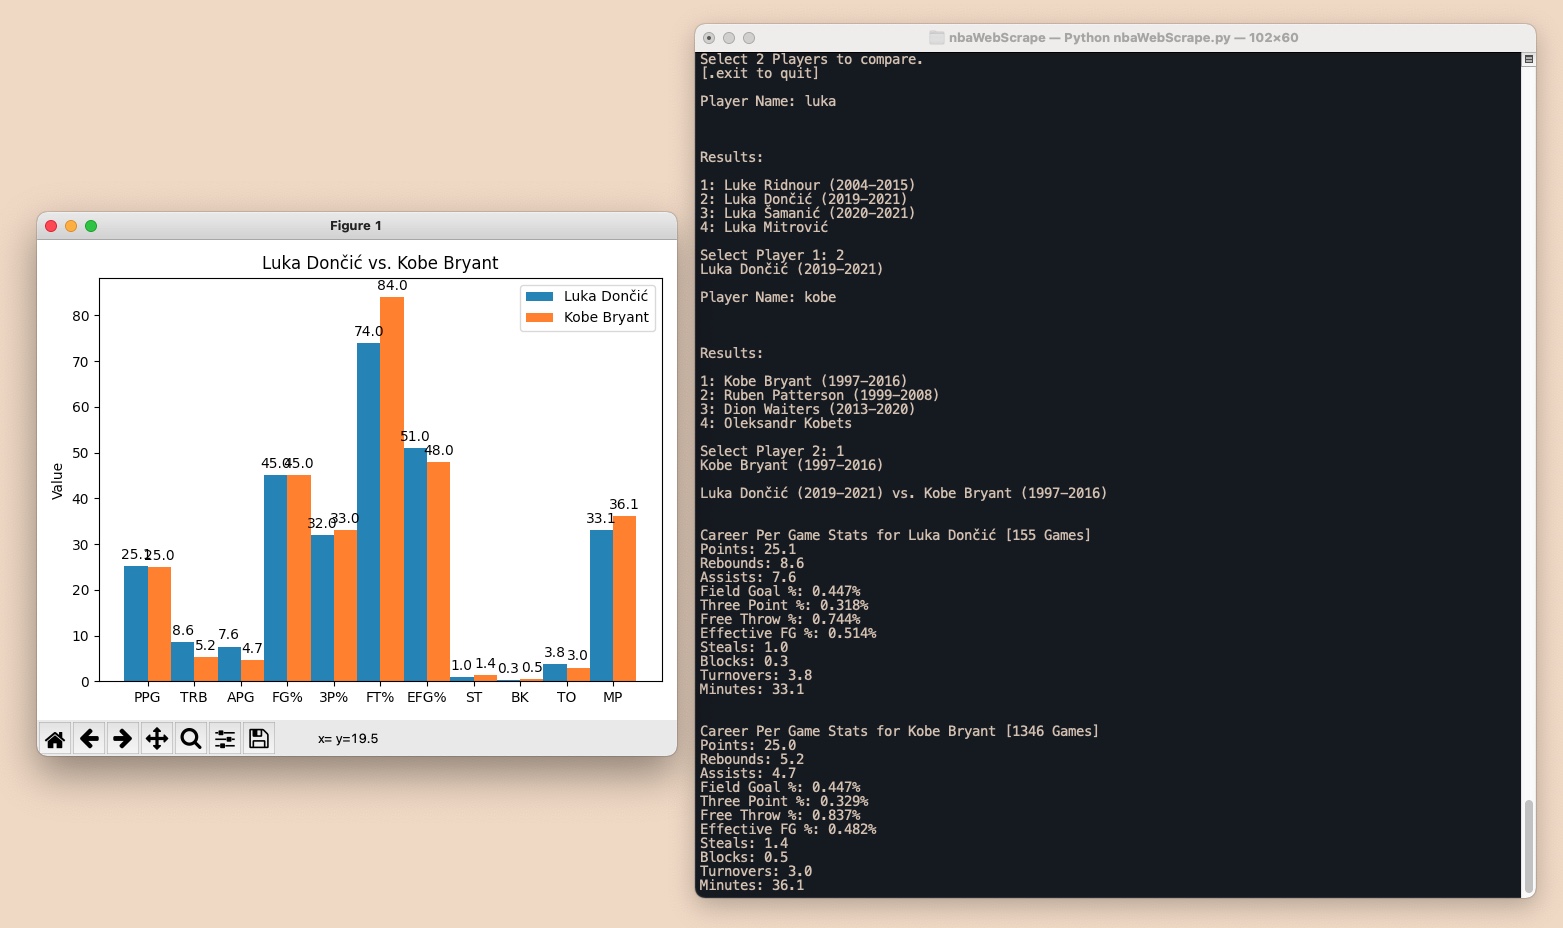This screenshot has height=928, width=1563.
Task: Click result '4: Oleksandr Kobets' in terminal
Action: point(776,423)
